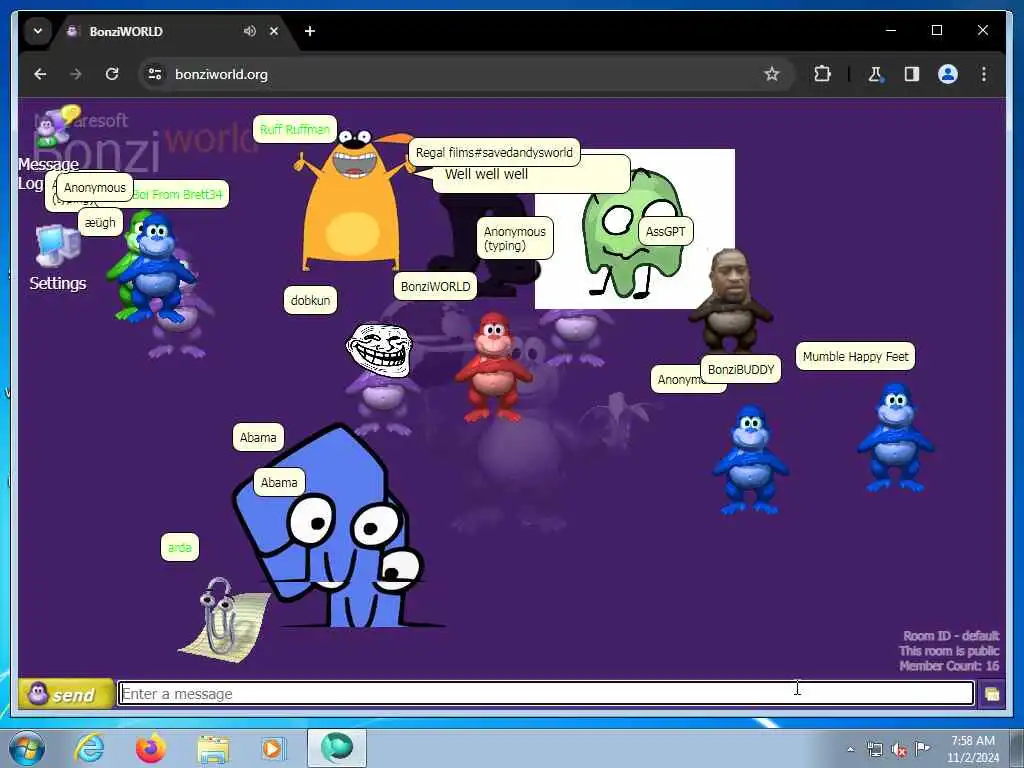Image resolution: width=1024 pixels, height=768 pixels.
Task: Open Windows Media Player from taskbar
Action: [273, 748]
